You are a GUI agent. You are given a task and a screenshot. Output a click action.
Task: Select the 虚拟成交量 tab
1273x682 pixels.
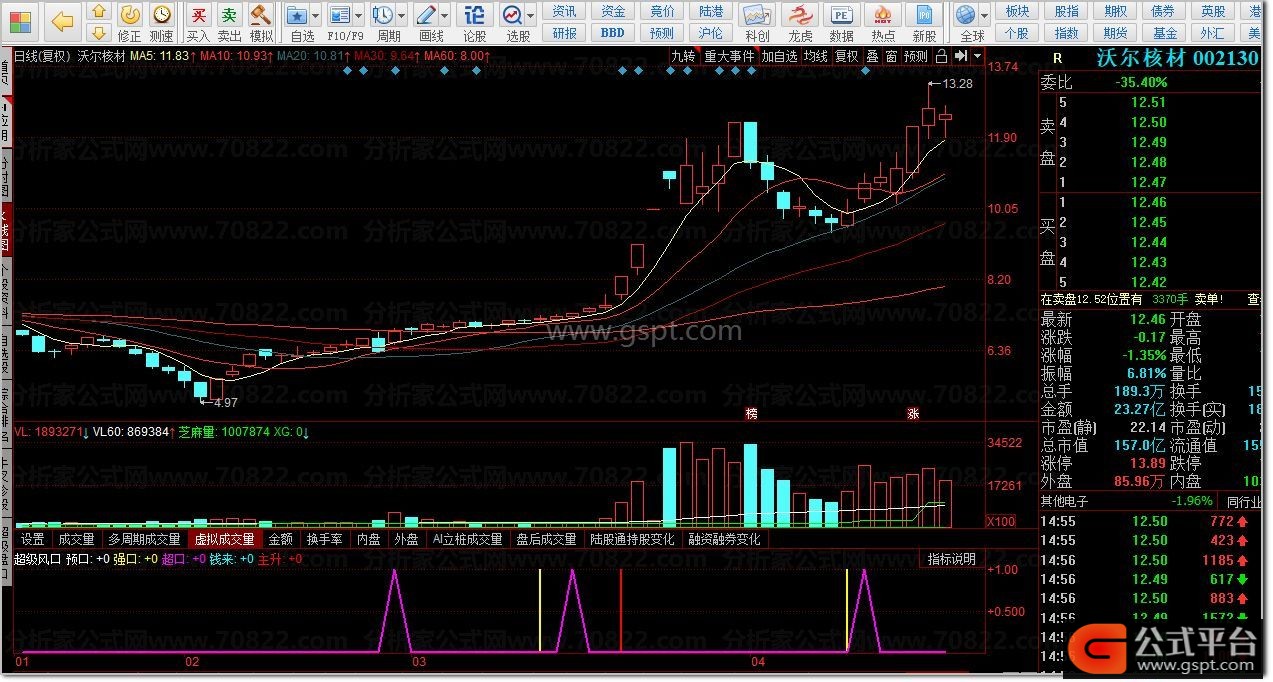[x=225, y=539]
